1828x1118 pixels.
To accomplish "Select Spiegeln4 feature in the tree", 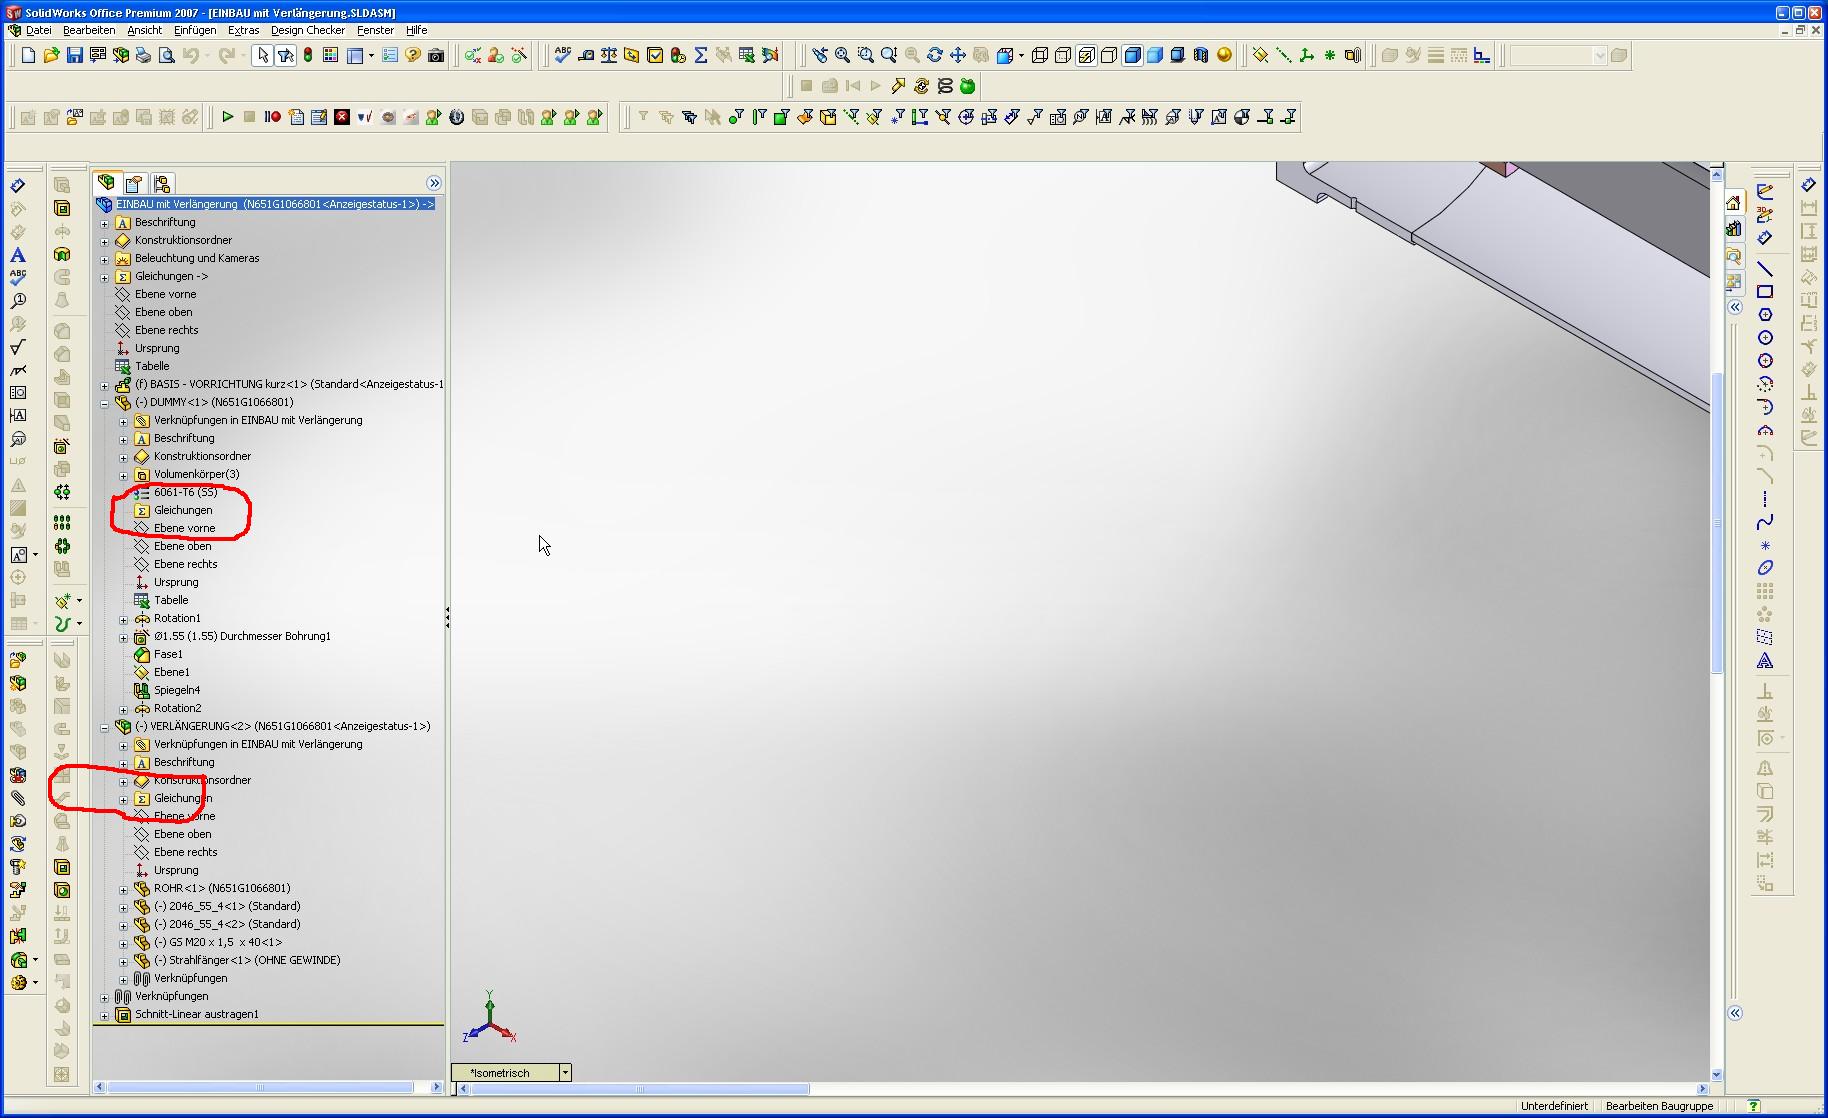I will point(177,690).
